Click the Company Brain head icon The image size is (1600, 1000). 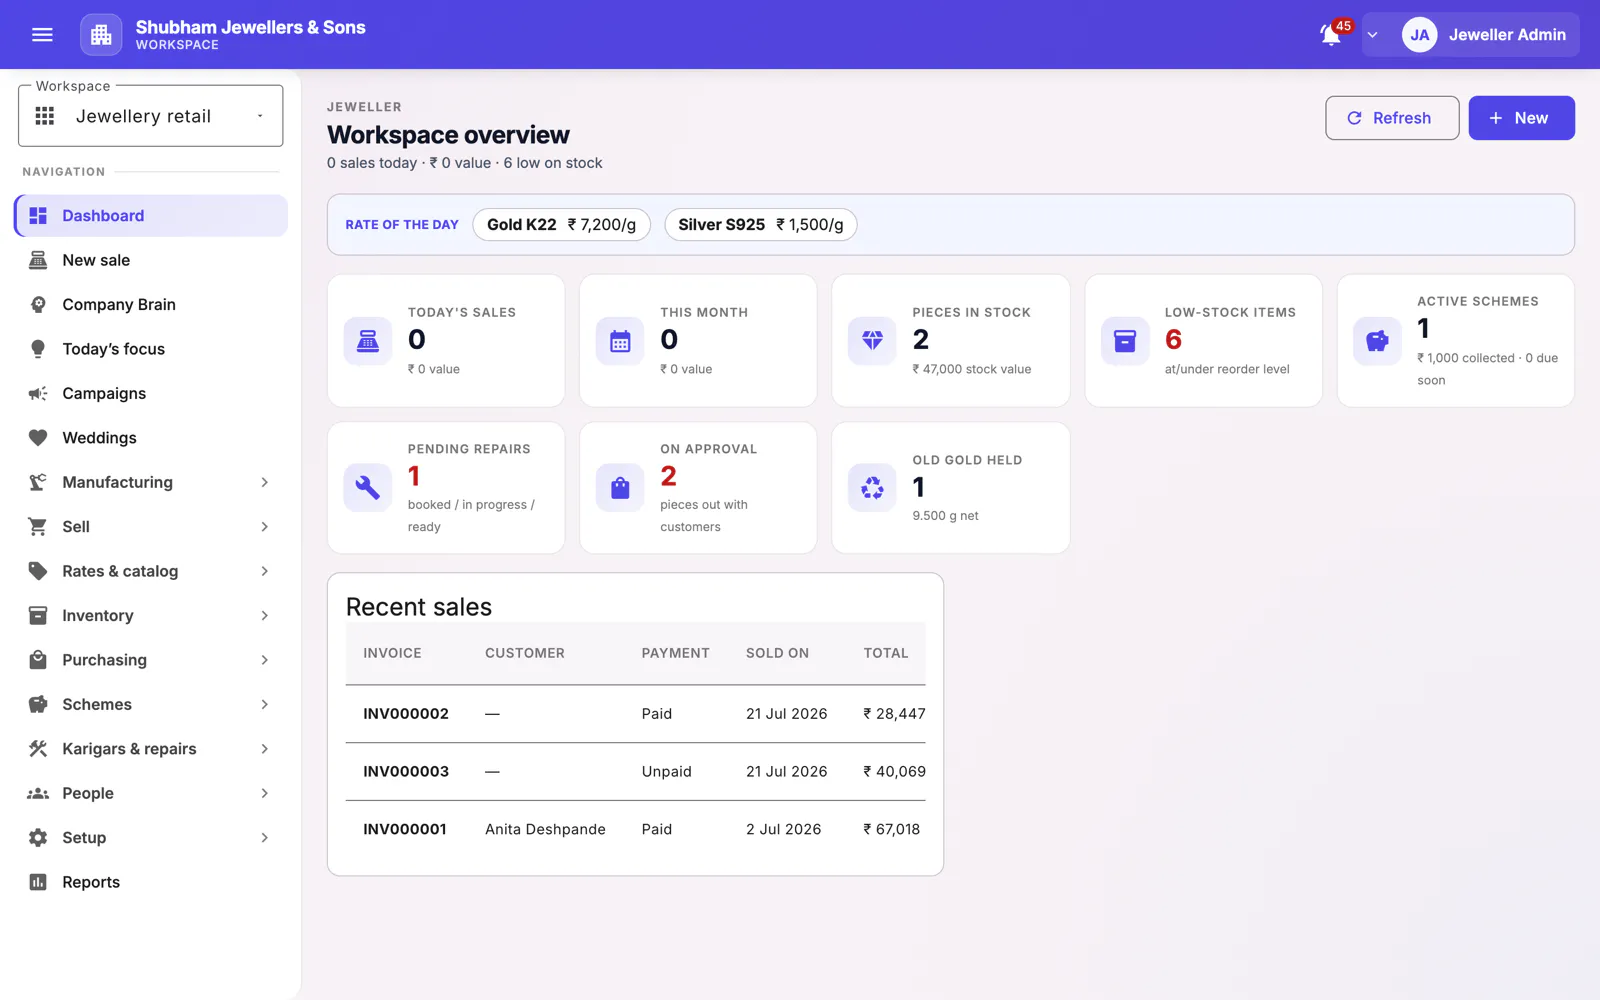click(x=38, y=305)
